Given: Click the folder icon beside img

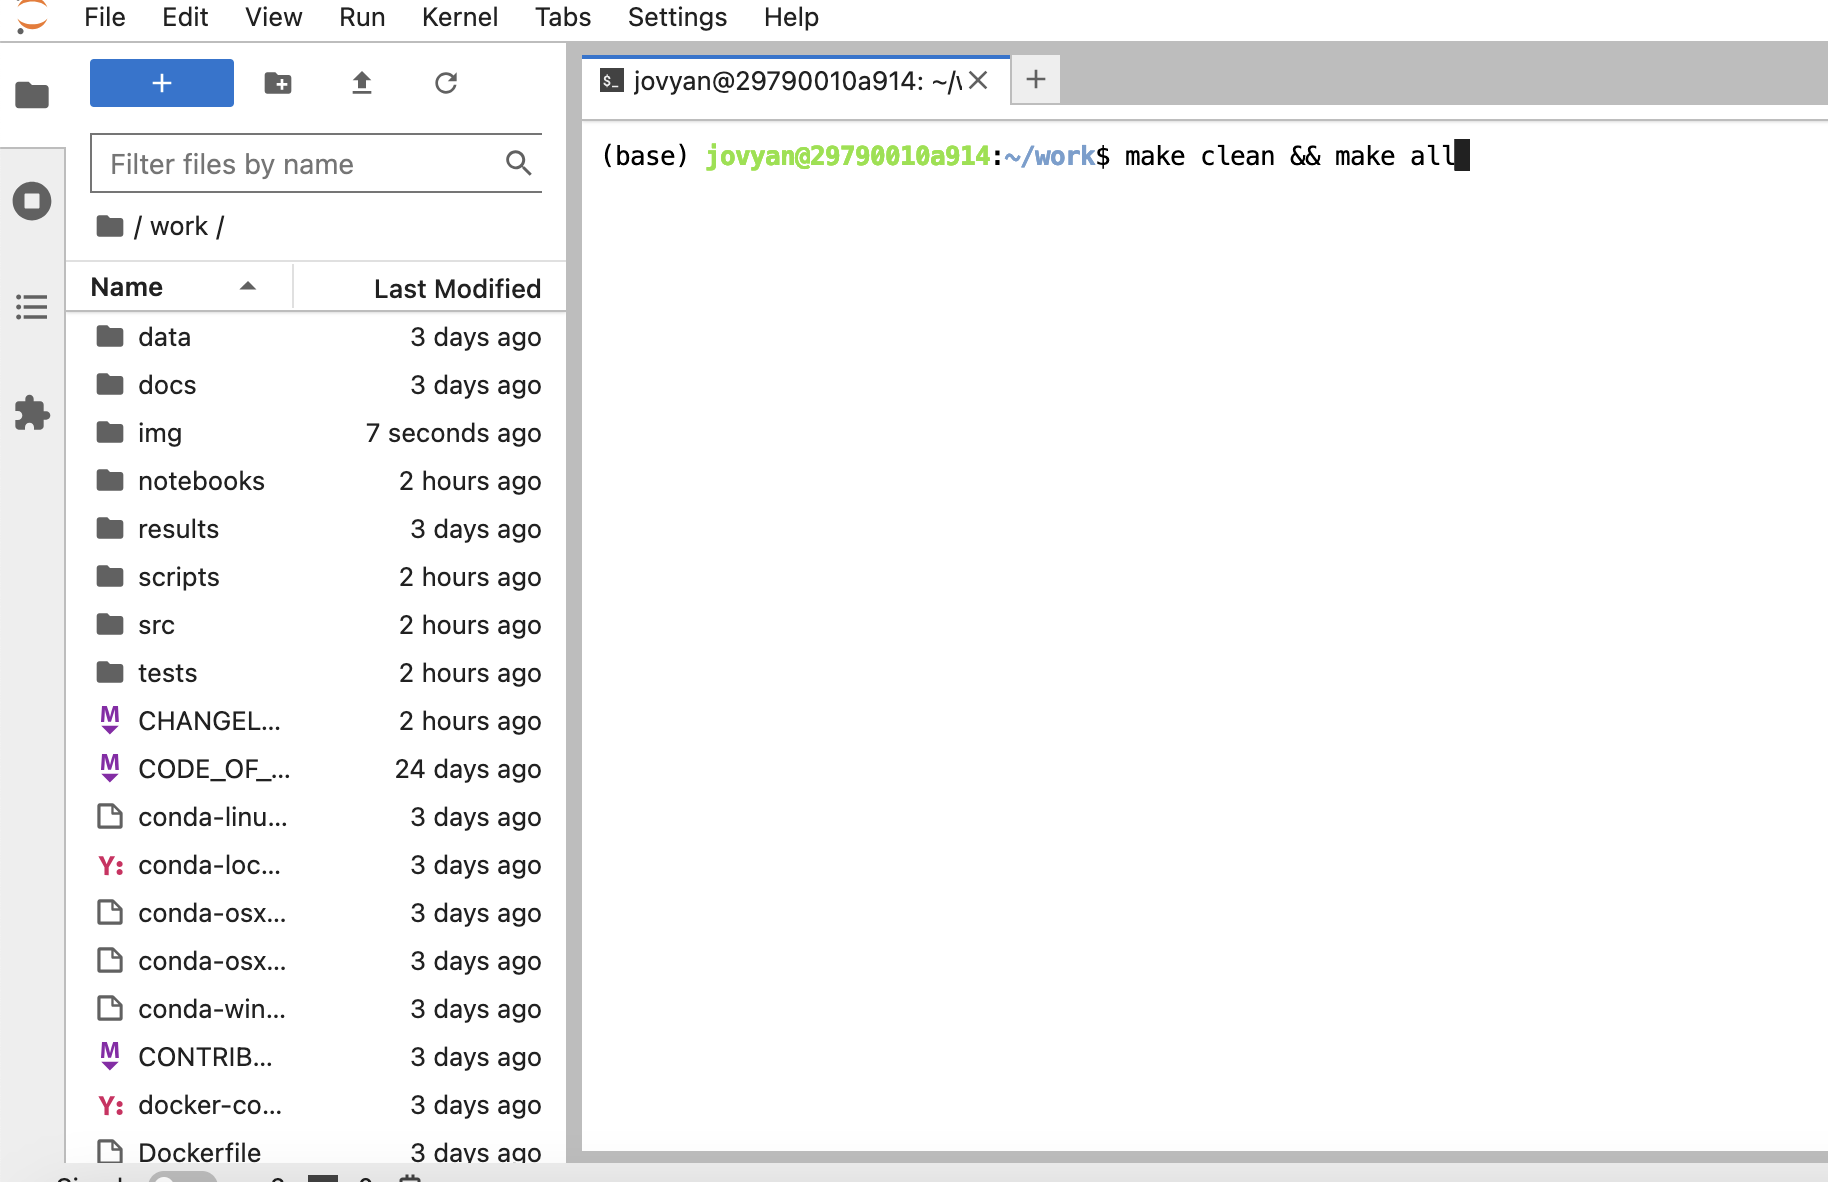Looking at the screenshot, I should pos(110,432).
